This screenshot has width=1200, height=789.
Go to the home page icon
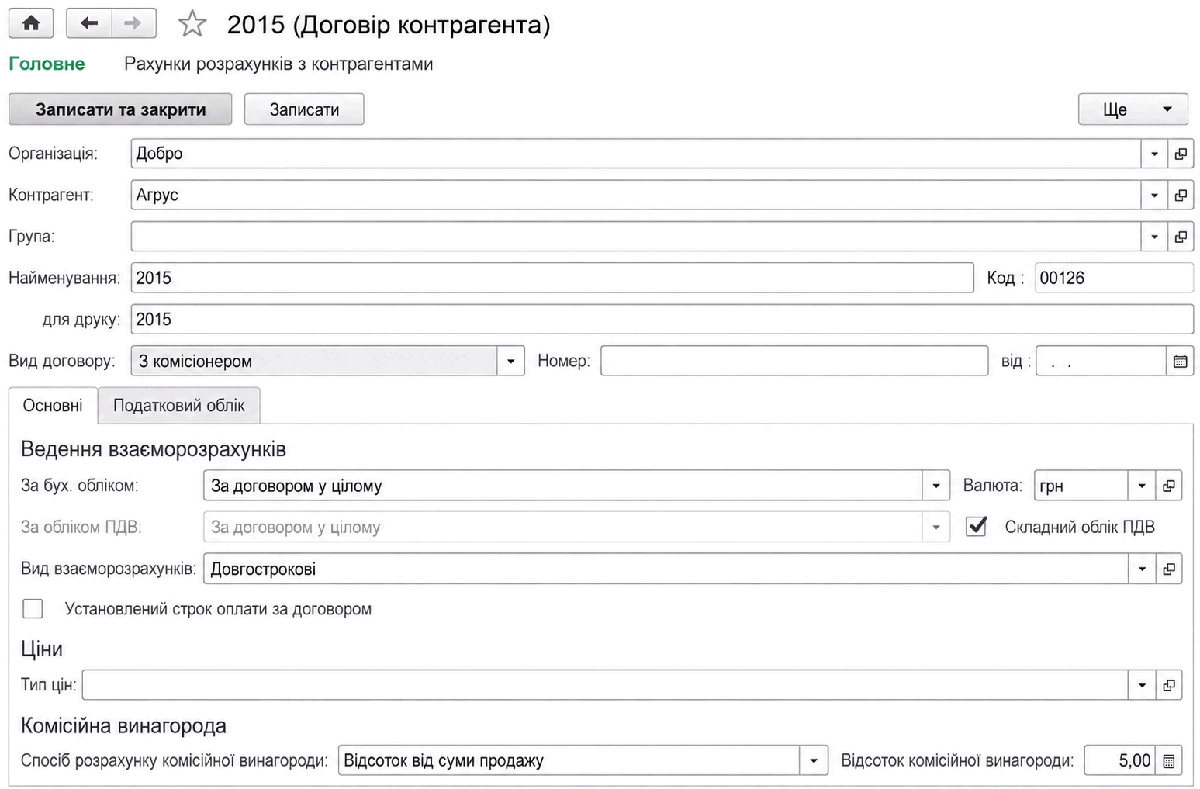click(x=31, y=24)
